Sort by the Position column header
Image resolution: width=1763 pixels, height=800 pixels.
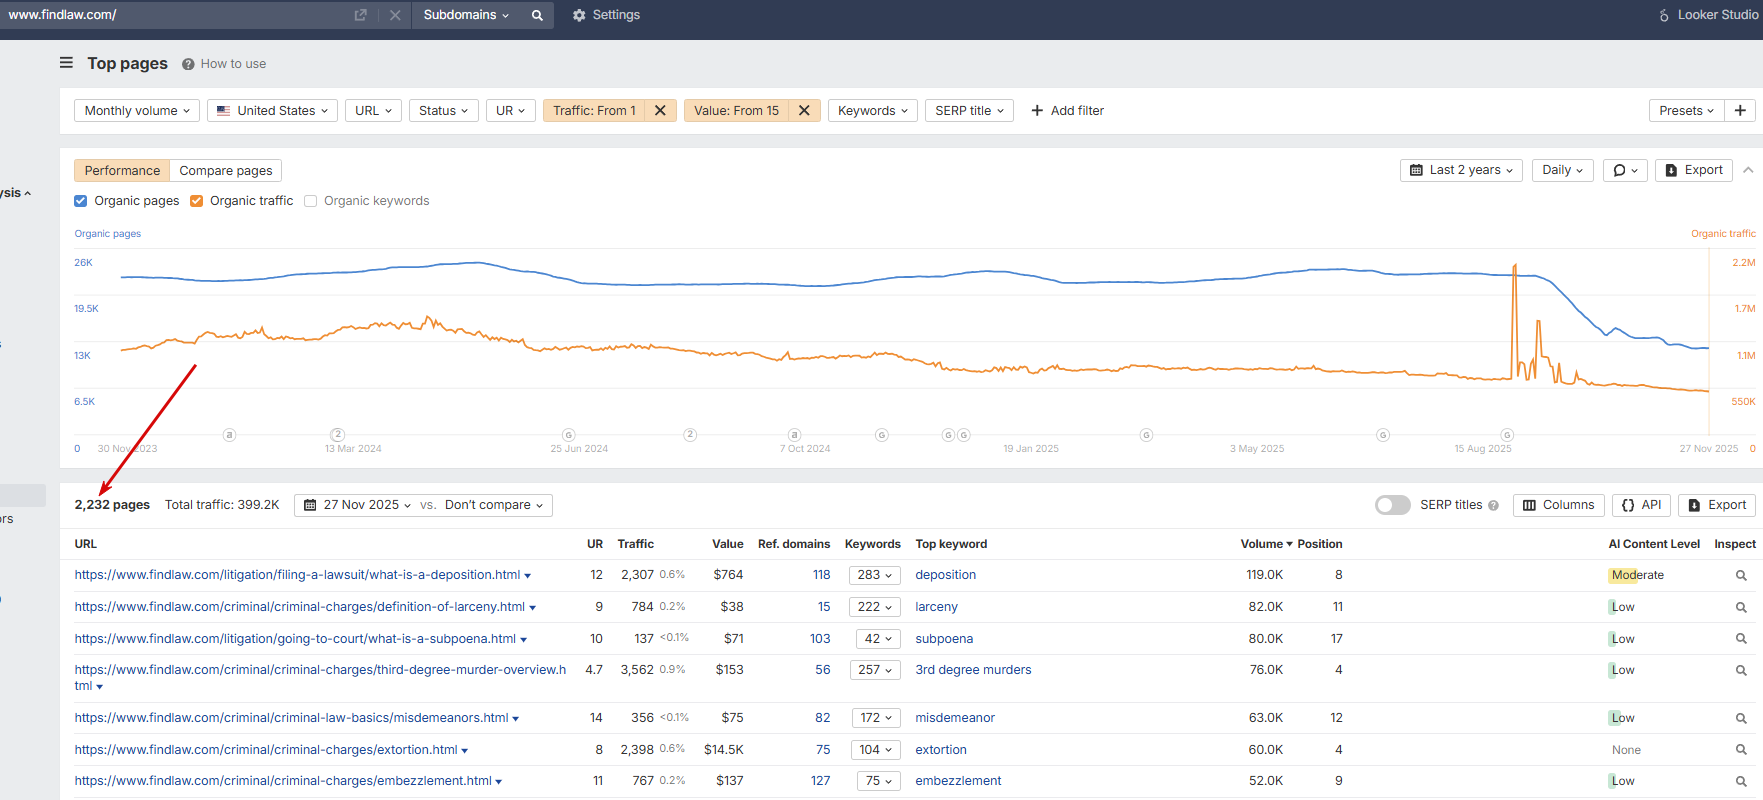[1320, 544]
